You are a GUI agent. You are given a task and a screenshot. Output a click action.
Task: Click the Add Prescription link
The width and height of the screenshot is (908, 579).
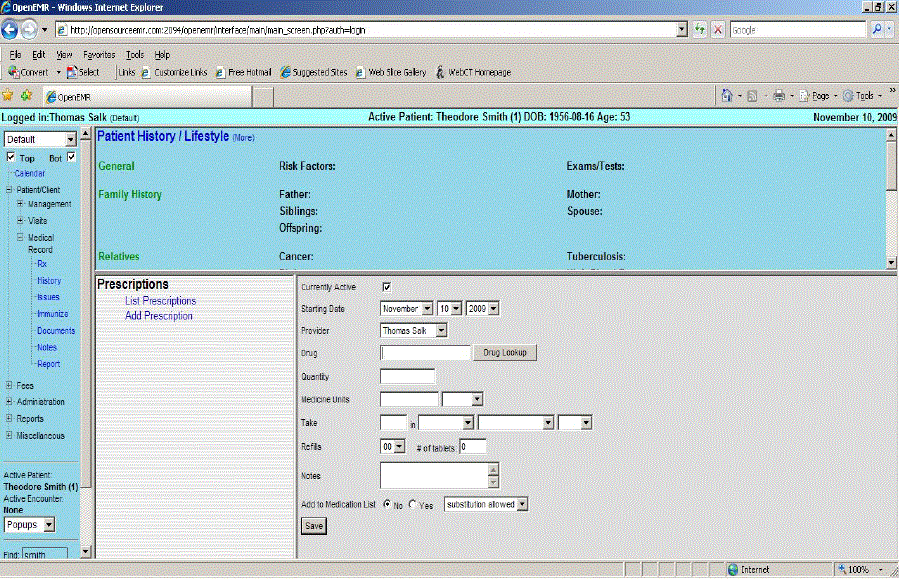(x=159, y=316)
